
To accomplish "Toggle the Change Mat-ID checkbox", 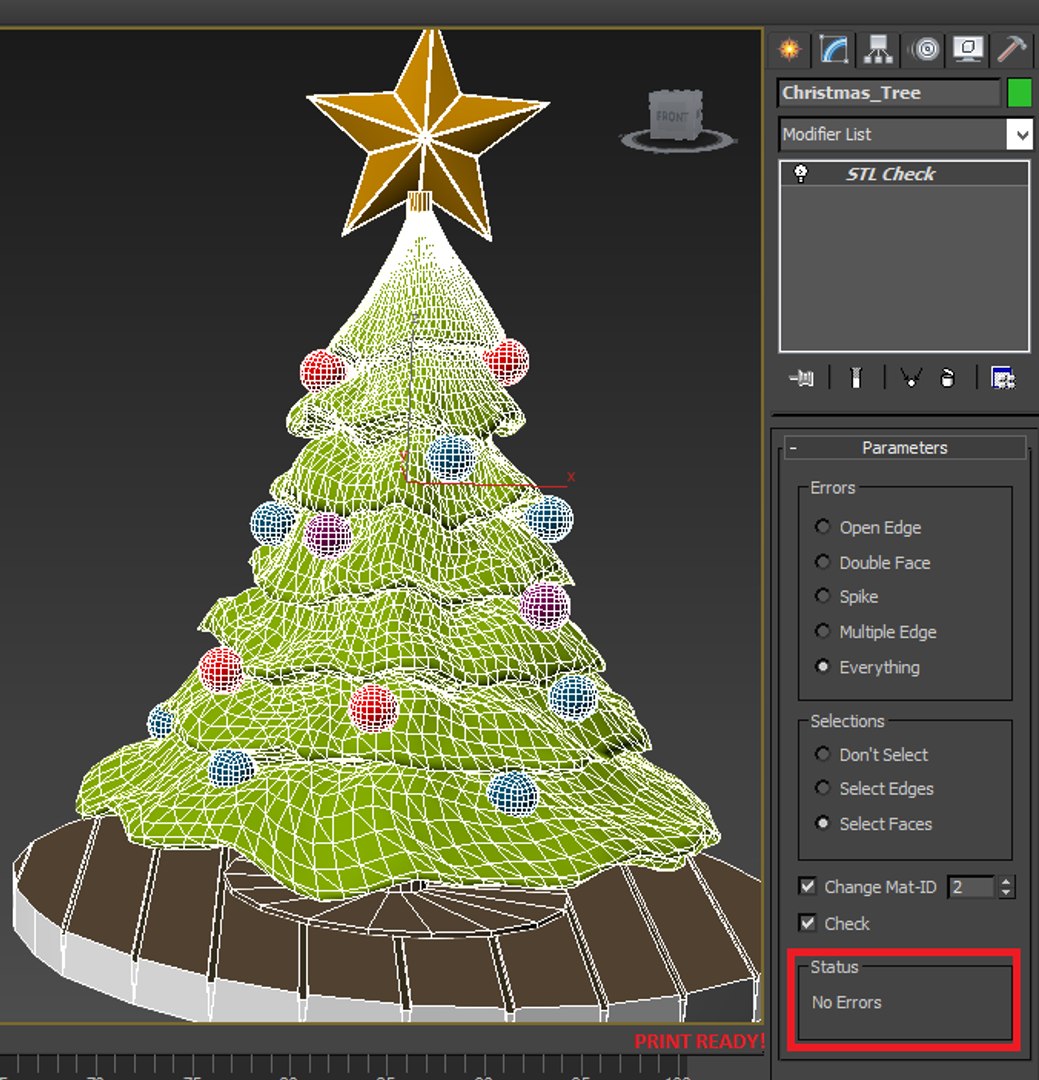I will (807, 886).
